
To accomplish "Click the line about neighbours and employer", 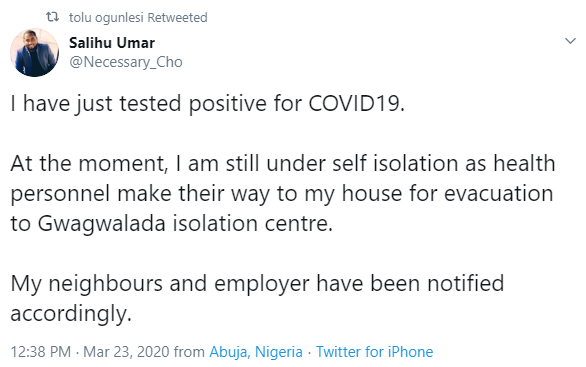I will pyautogui.click(x=257, y=284).
